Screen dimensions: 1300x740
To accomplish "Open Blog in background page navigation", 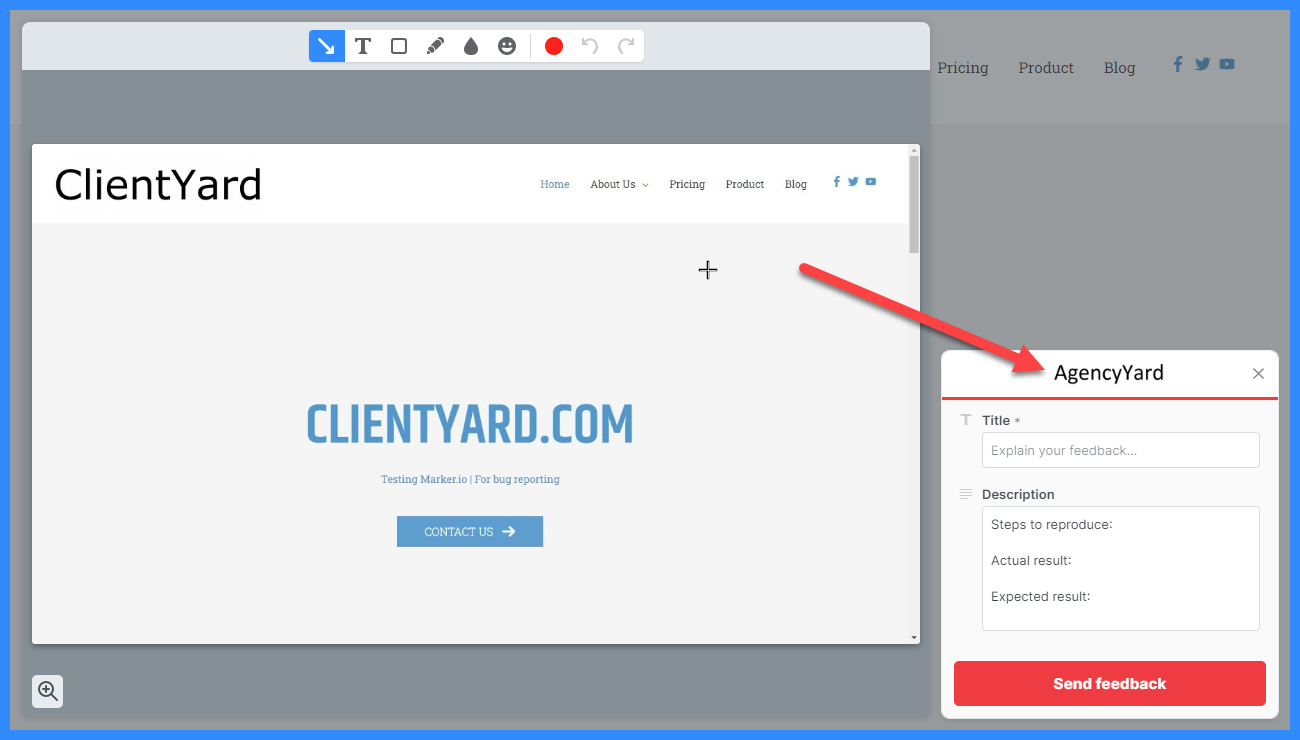I will tap(1120, 68).
